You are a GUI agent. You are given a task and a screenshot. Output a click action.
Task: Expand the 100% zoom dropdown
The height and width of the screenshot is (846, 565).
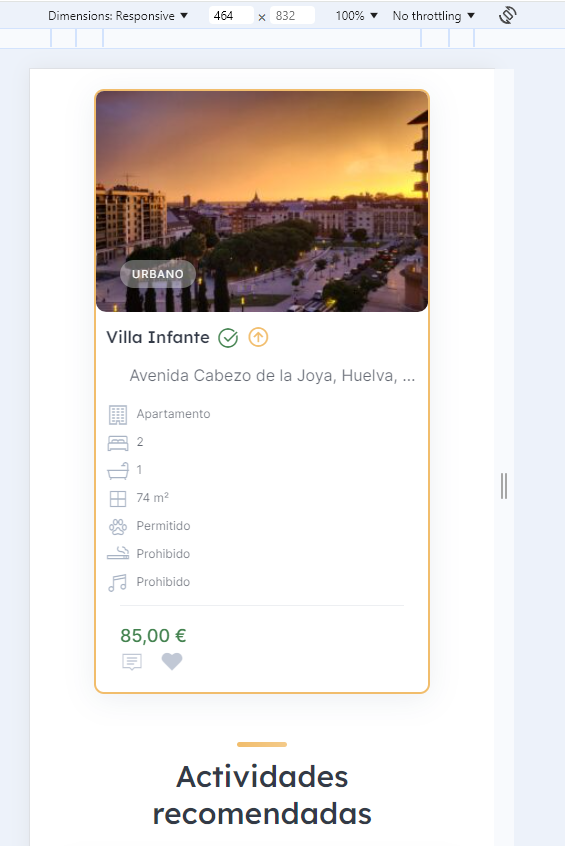pyautogui.click(x=356, y=16)
